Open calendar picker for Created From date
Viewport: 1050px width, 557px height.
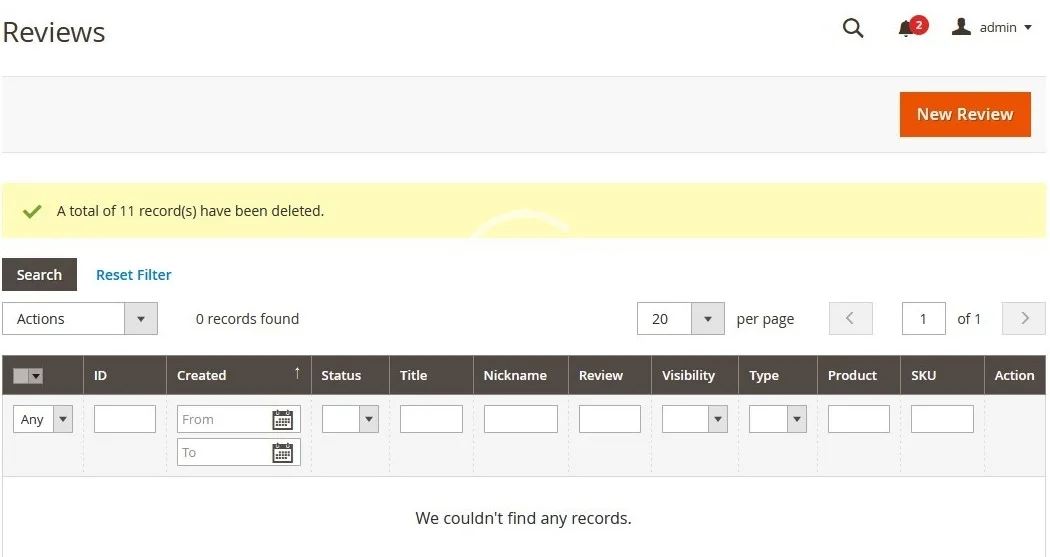click(x=283, y=420)
